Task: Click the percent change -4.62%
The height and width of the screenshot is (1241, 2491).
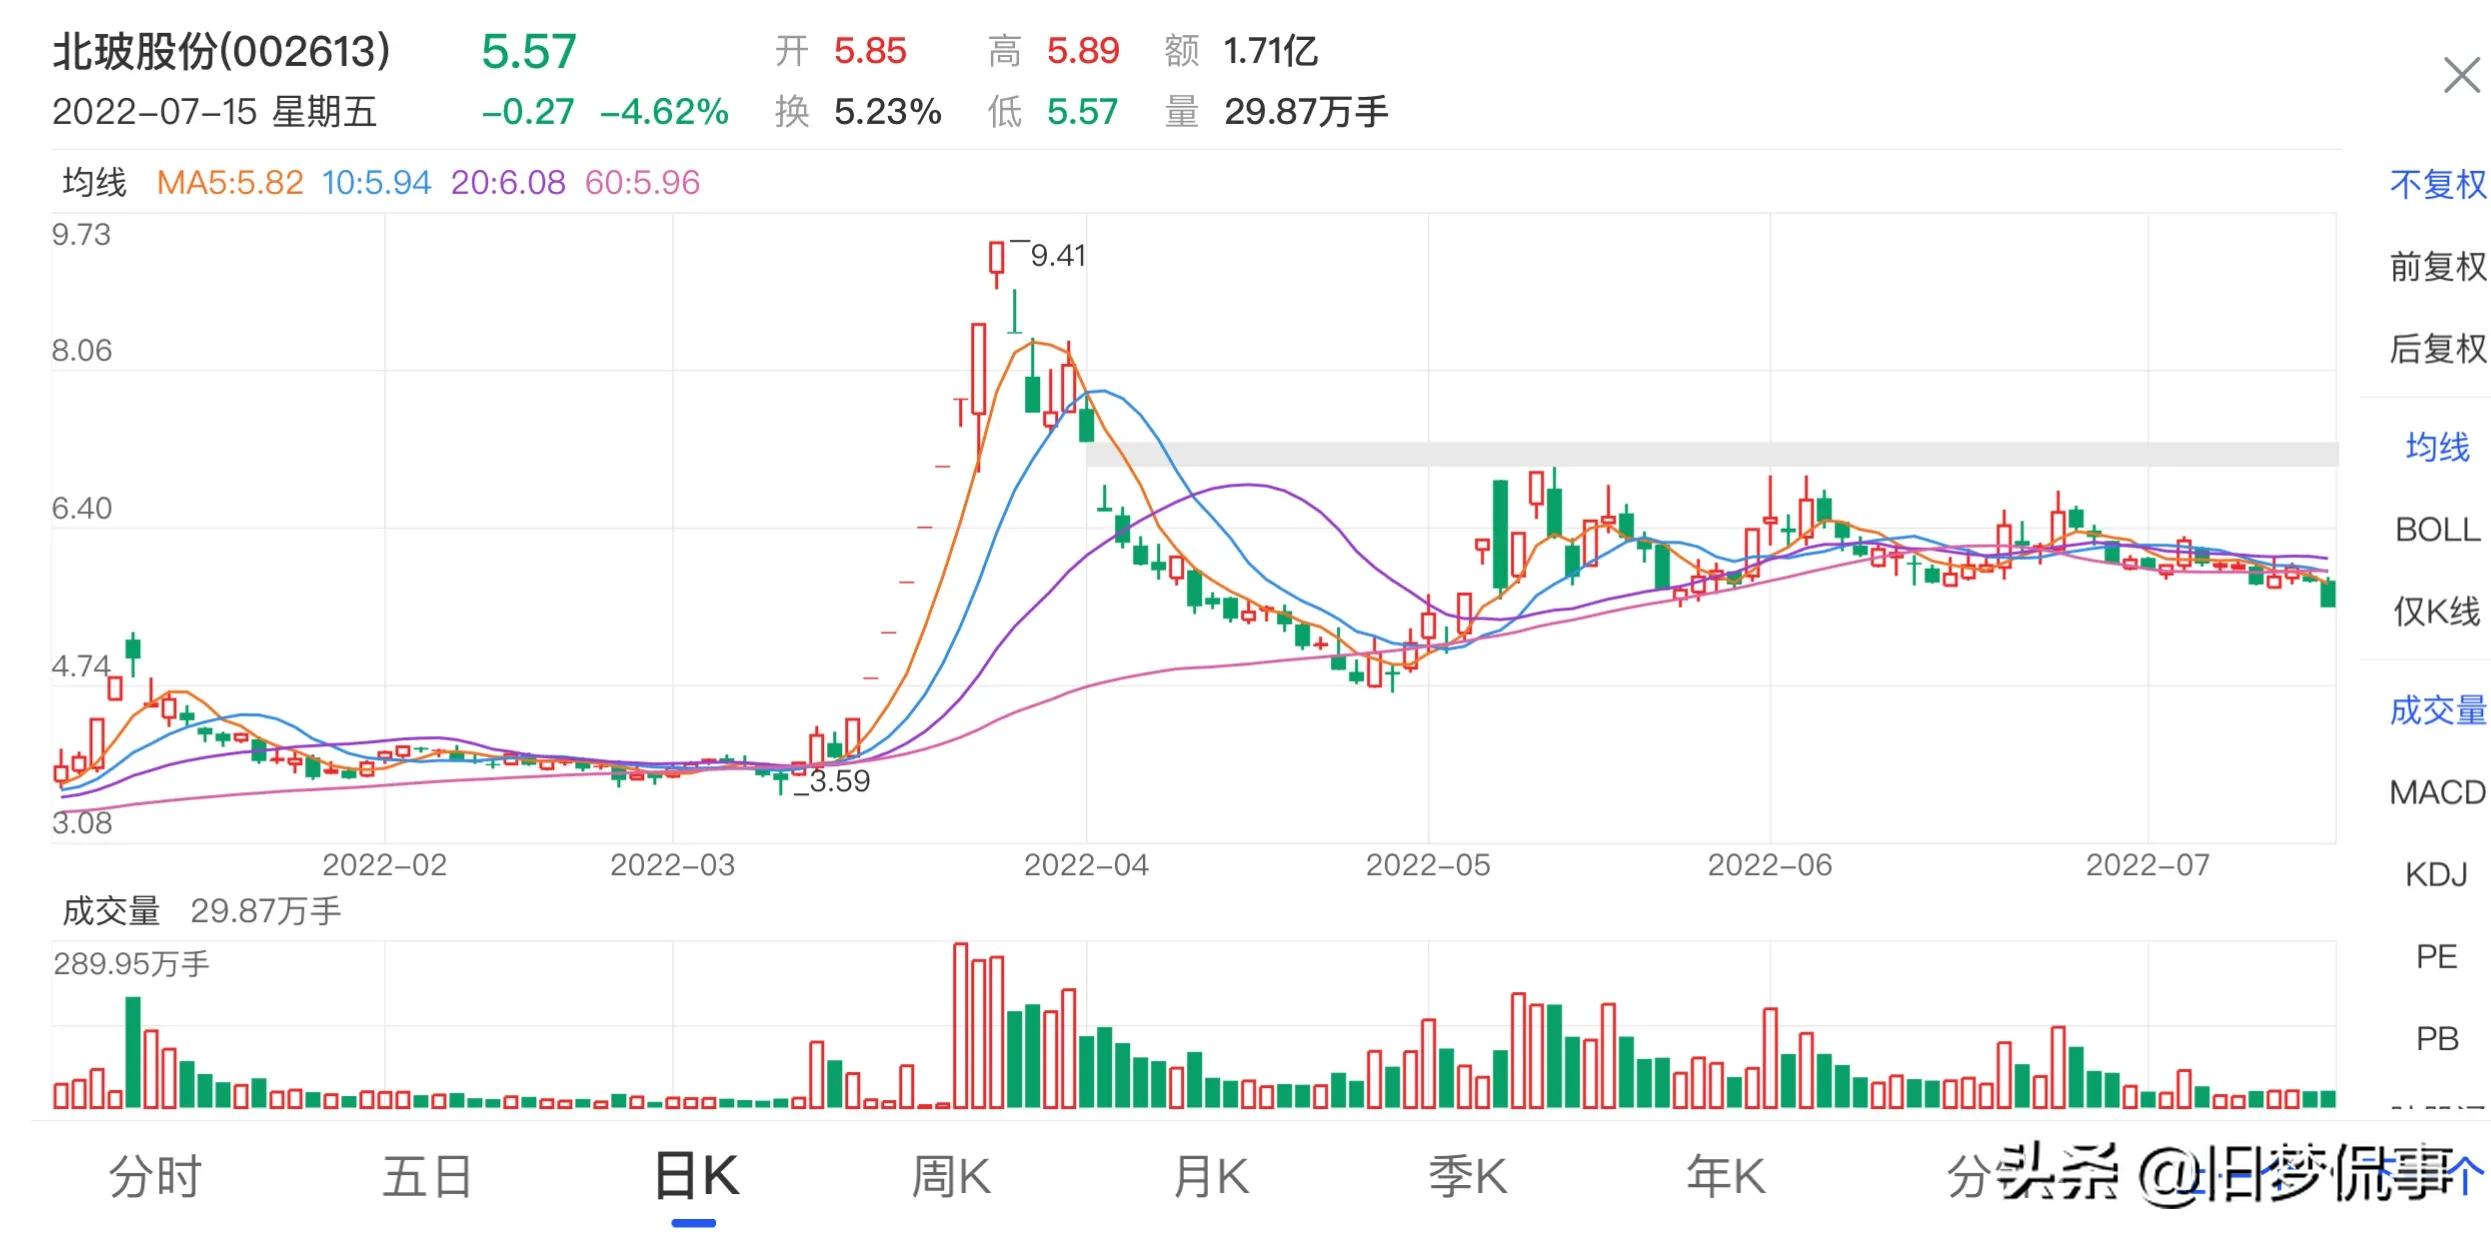Action: 664,111
